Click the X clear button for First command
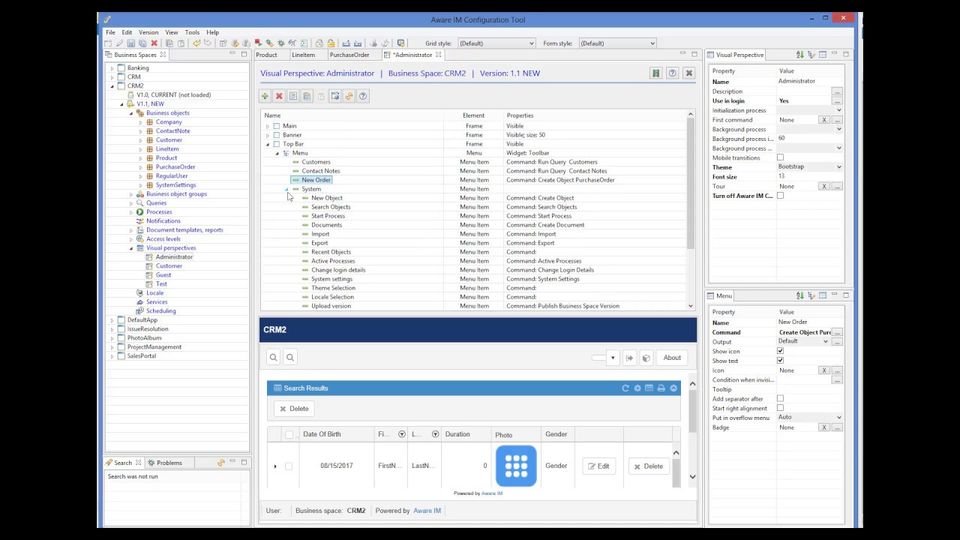The image size is (960, 540). pyautogui.click(x=824, y=120)
